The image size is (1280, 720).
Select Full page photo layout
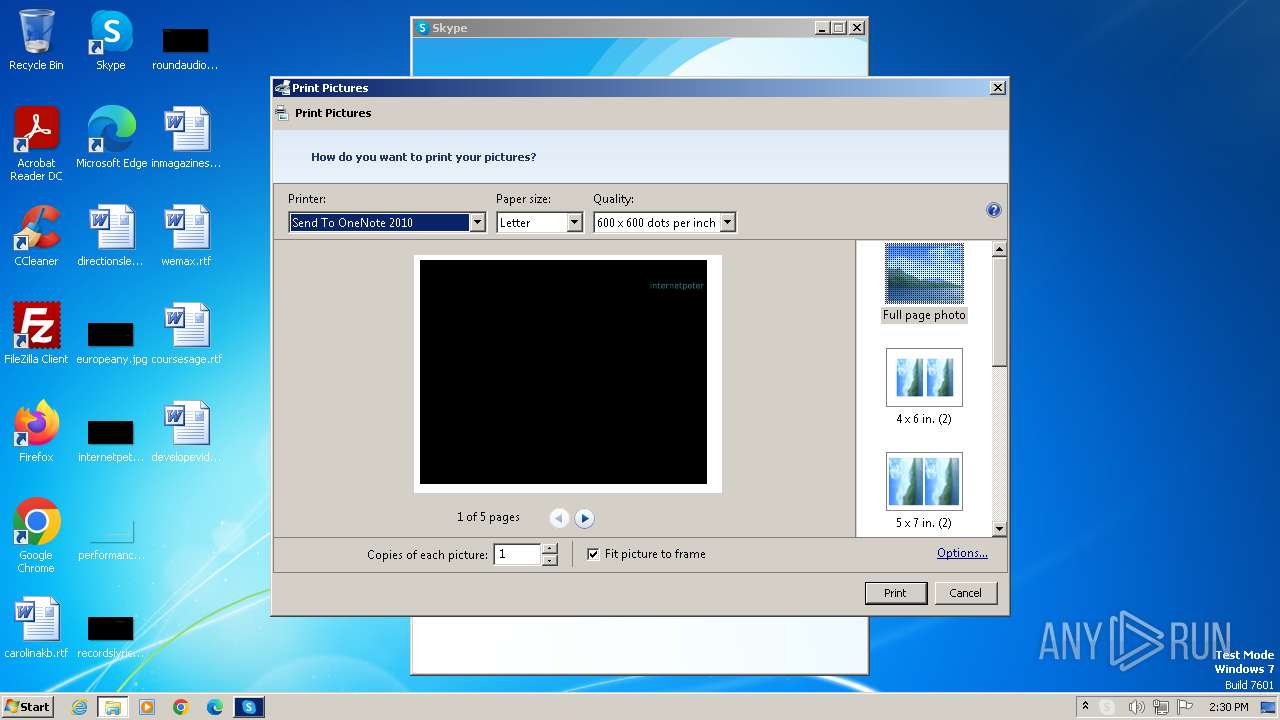[924, 282]
